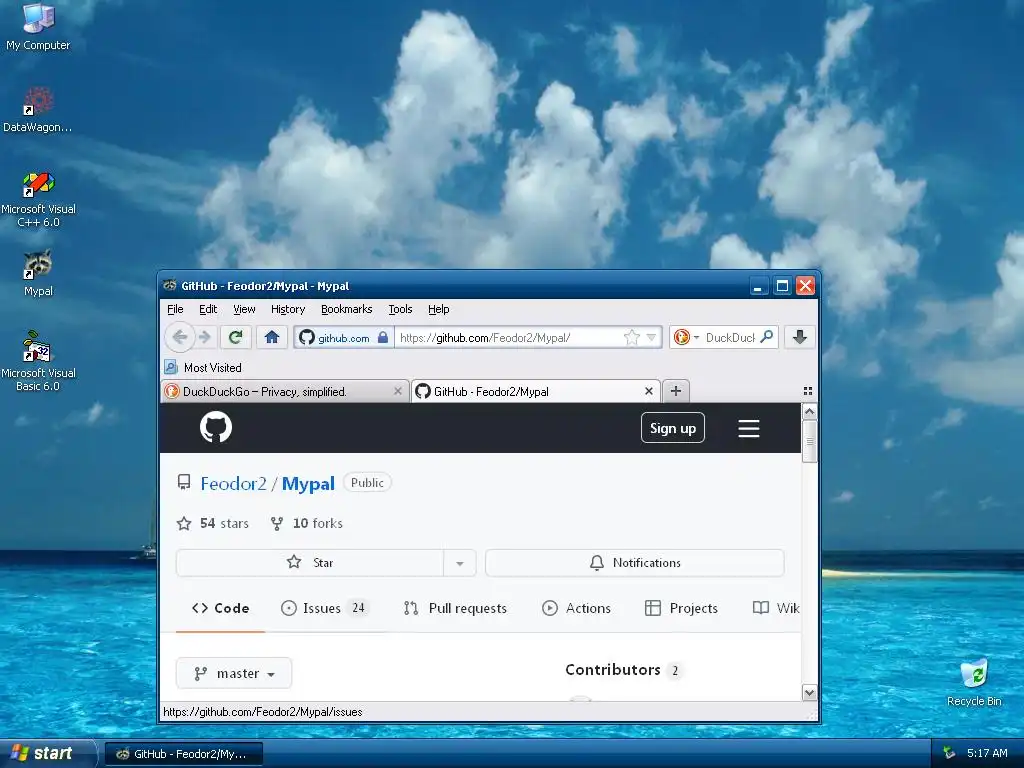Open the Mypal repository name link

(308, 484)
